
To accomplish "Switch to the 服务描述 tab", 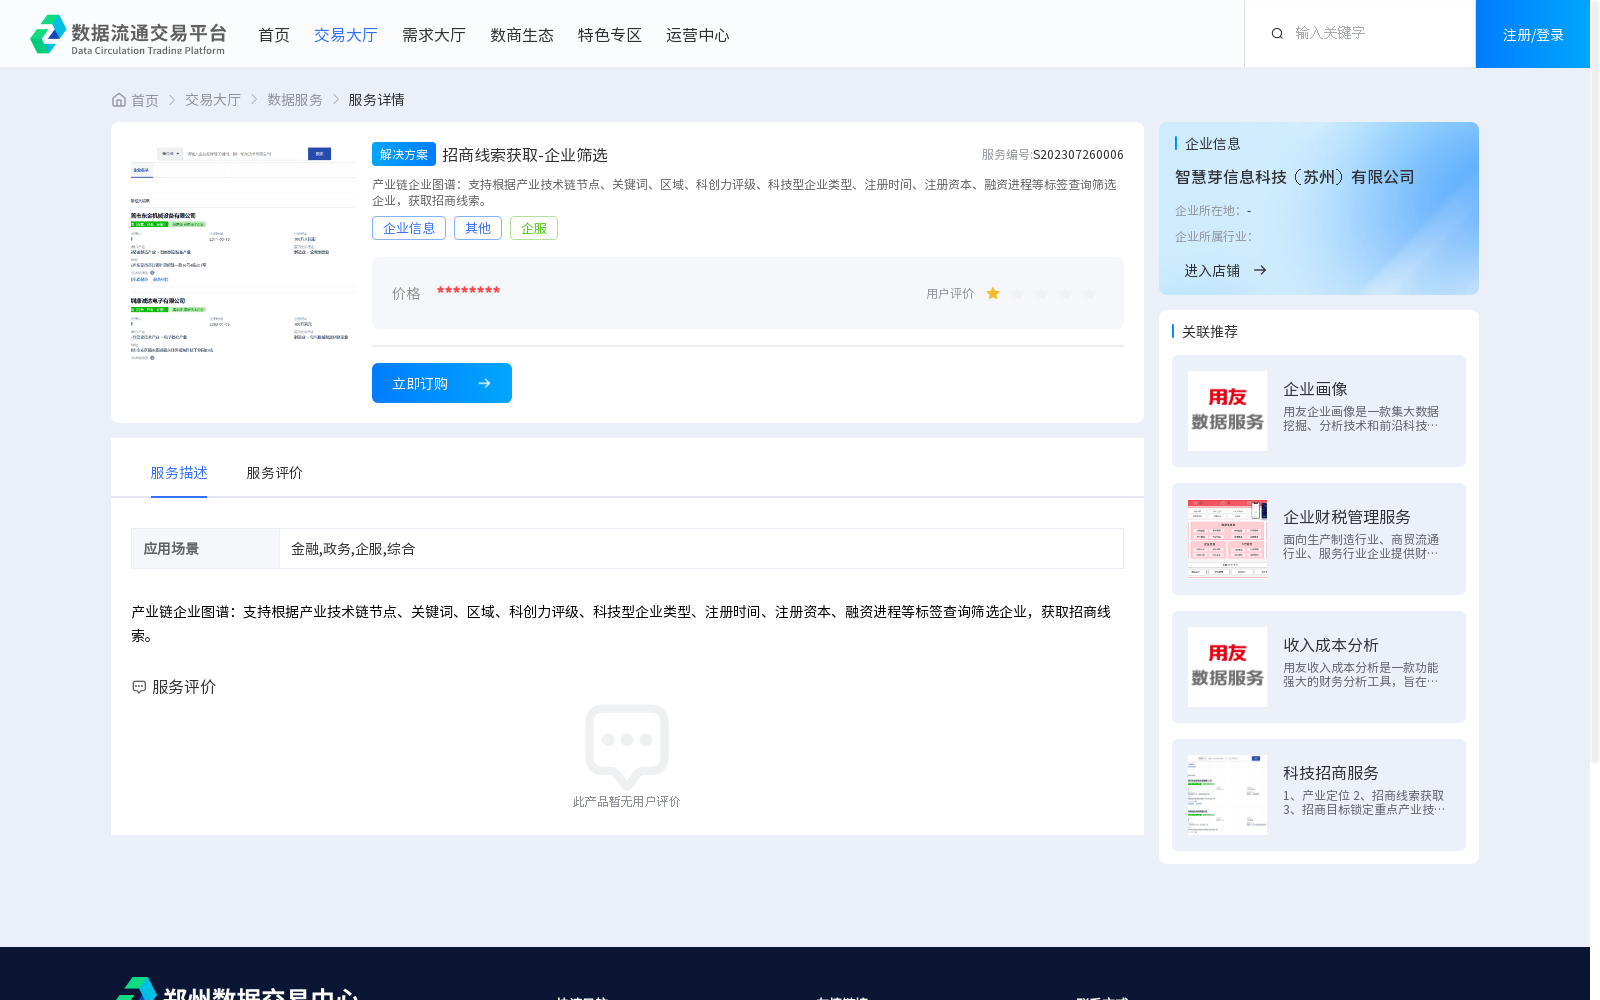I will 179,473.
